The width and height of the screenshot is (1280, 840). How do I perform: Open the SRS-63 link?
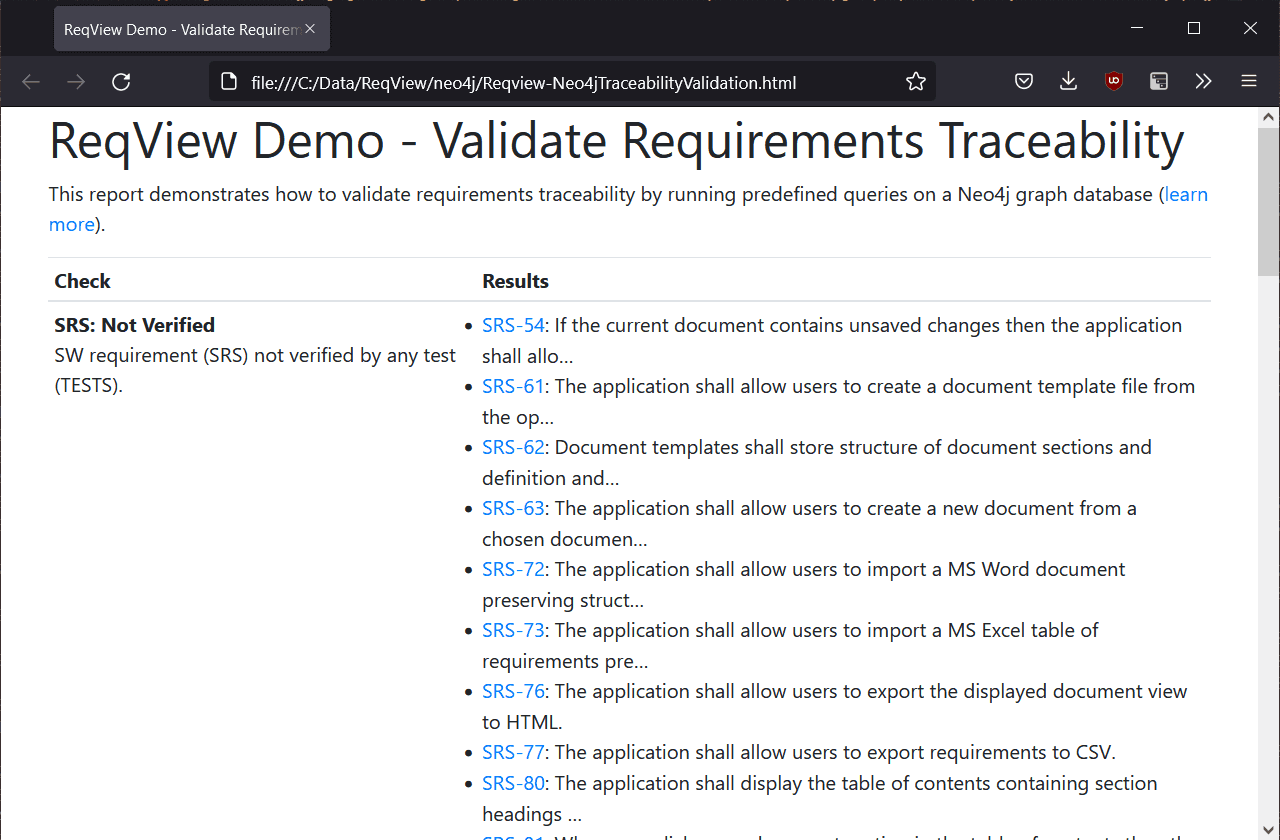pyautogui.click(x=513, y=508)
